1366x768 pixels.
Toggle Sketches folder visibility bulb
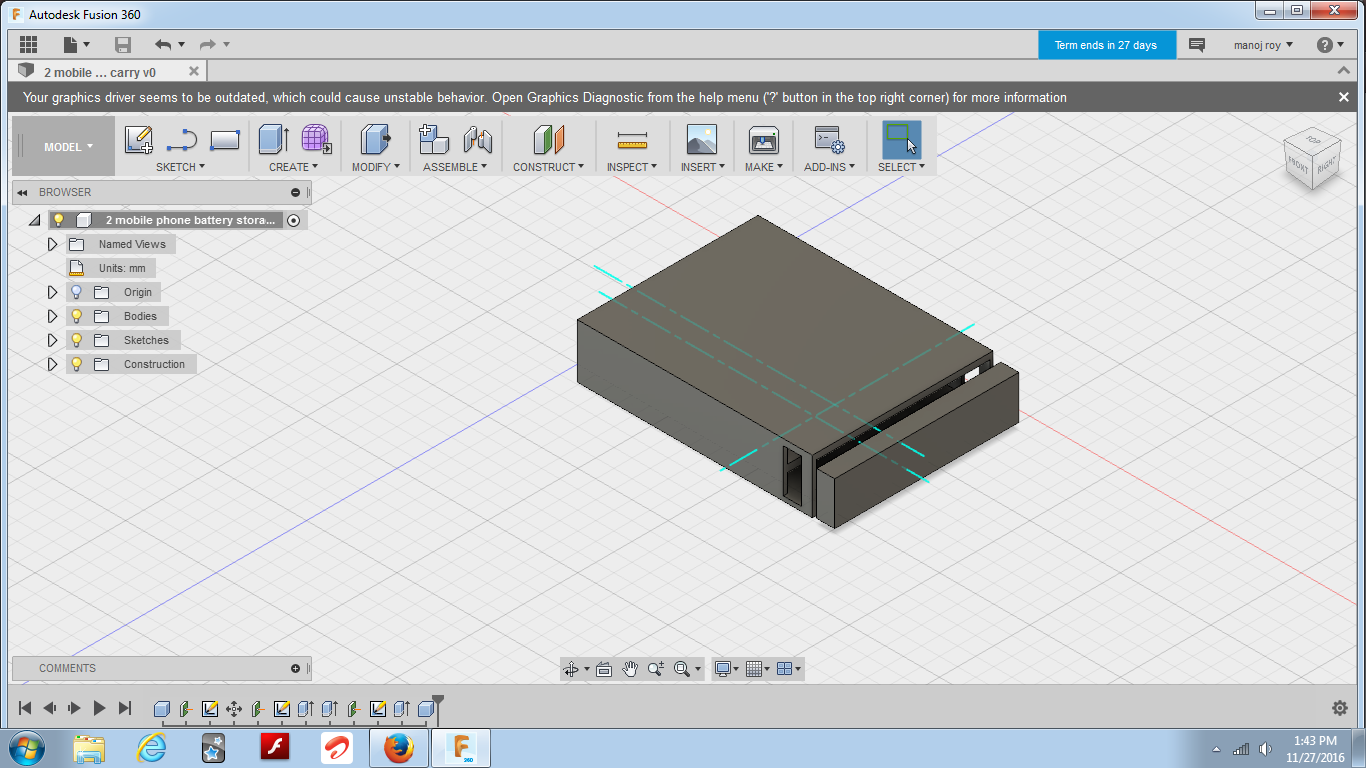click(76, 340)
